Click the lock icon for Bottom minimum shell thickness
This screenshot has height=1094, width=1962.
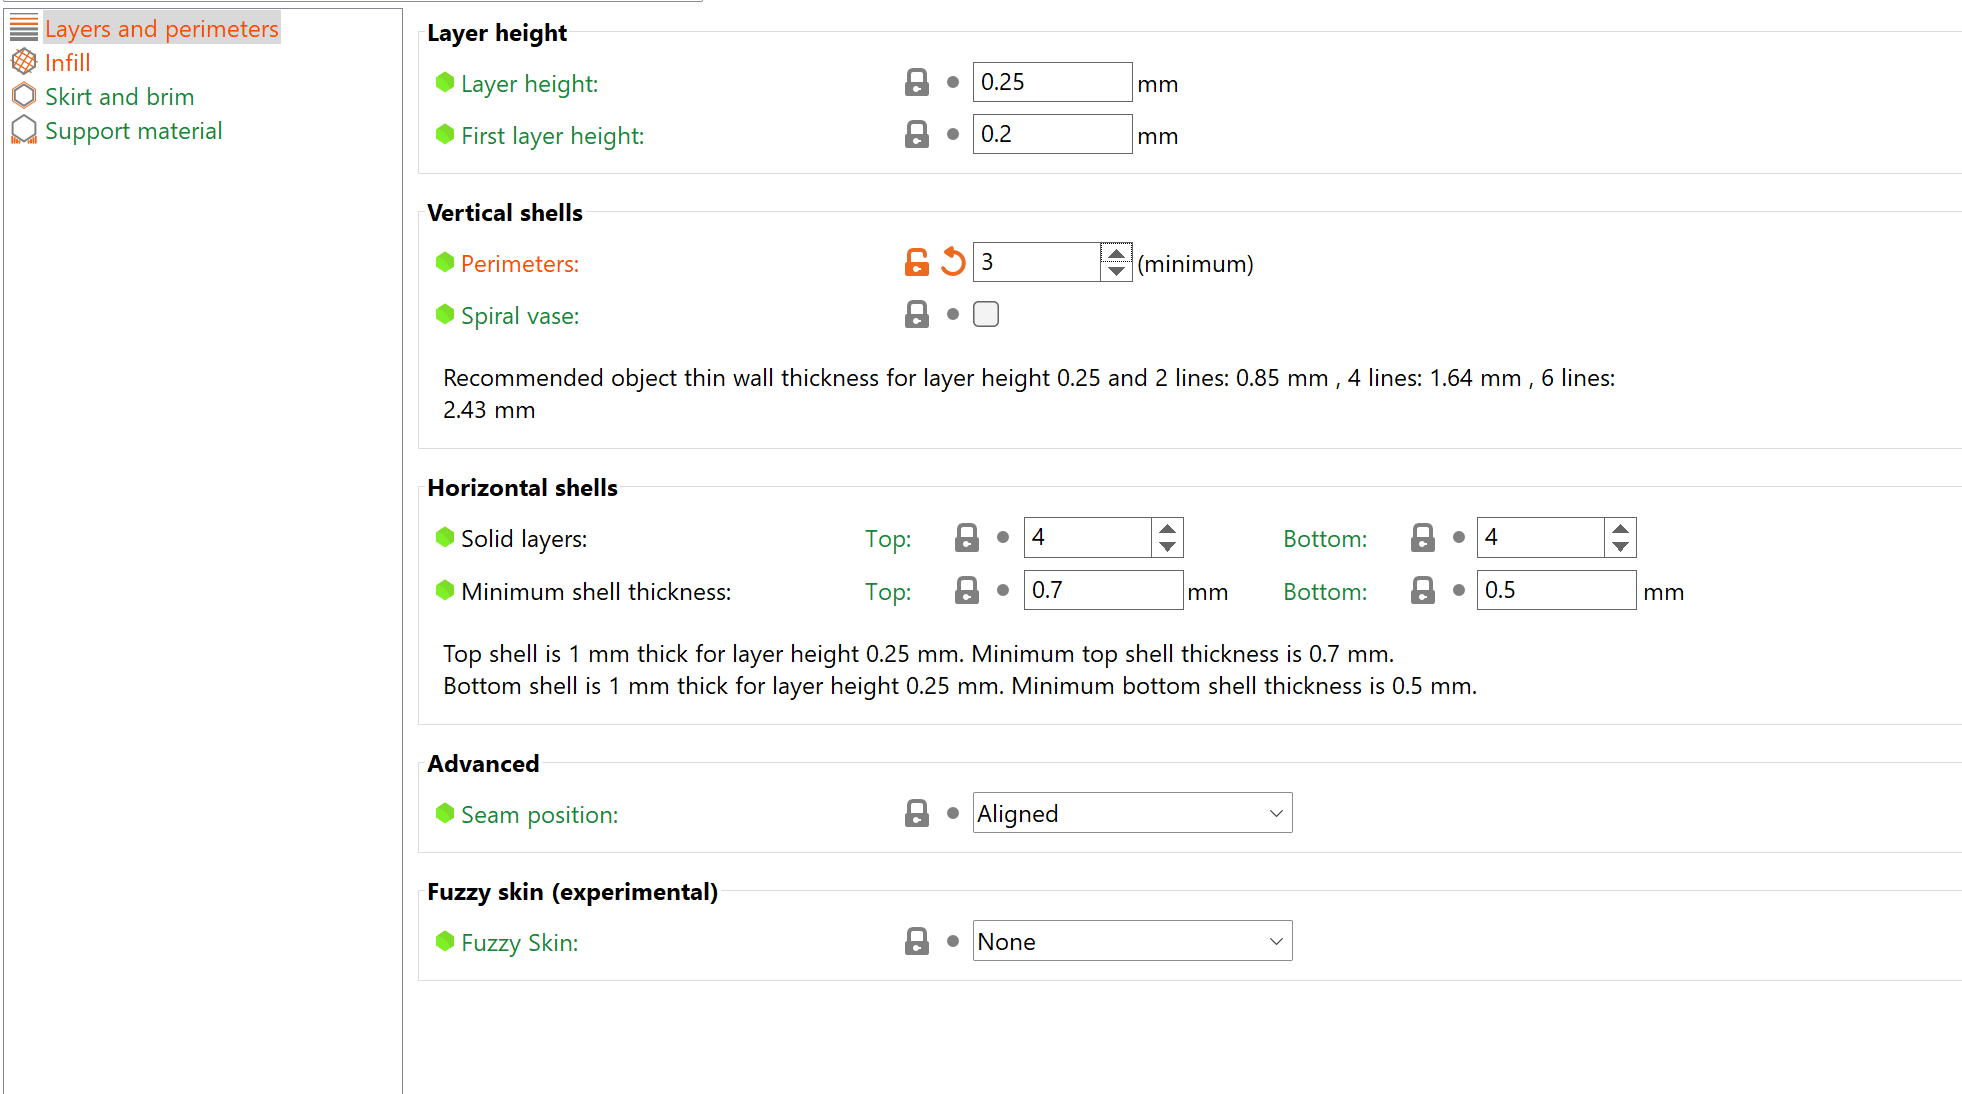coord(1422,590)
